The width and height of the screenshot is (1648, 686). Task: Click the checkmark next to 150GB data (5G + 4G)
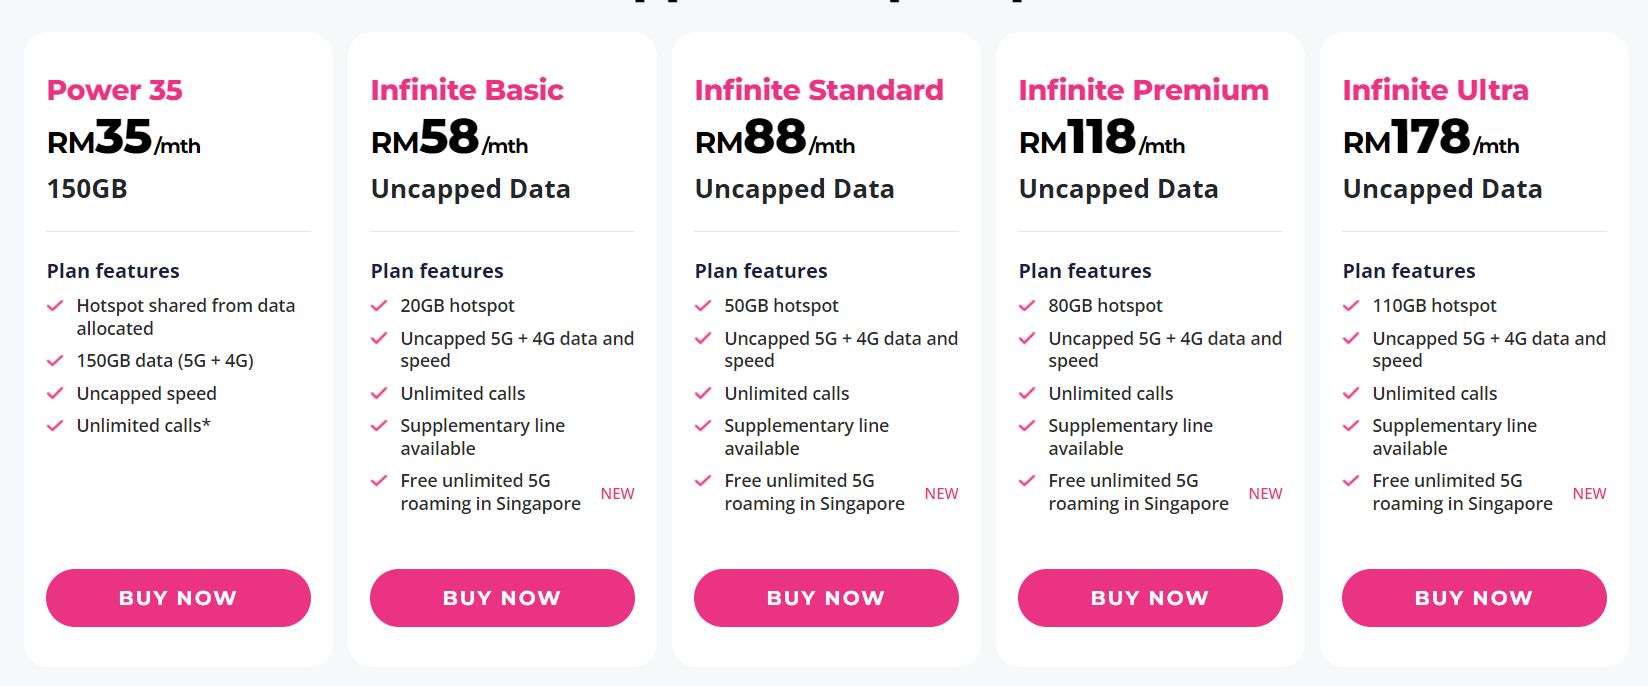tap(55, 361)
